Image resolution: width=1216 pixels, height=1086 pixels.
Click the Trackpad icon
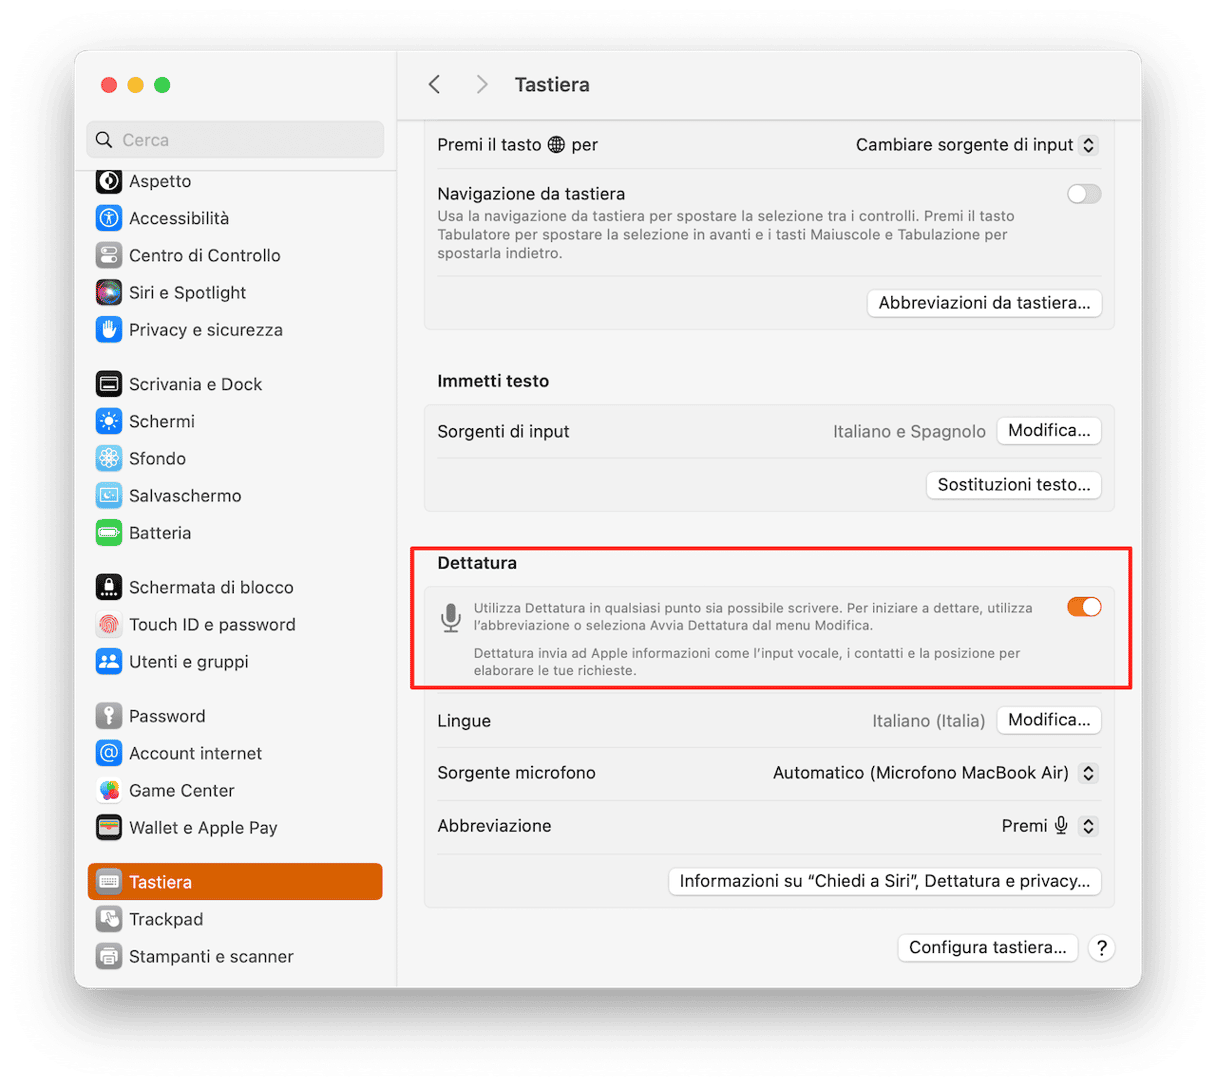click(x=109, y=918)
